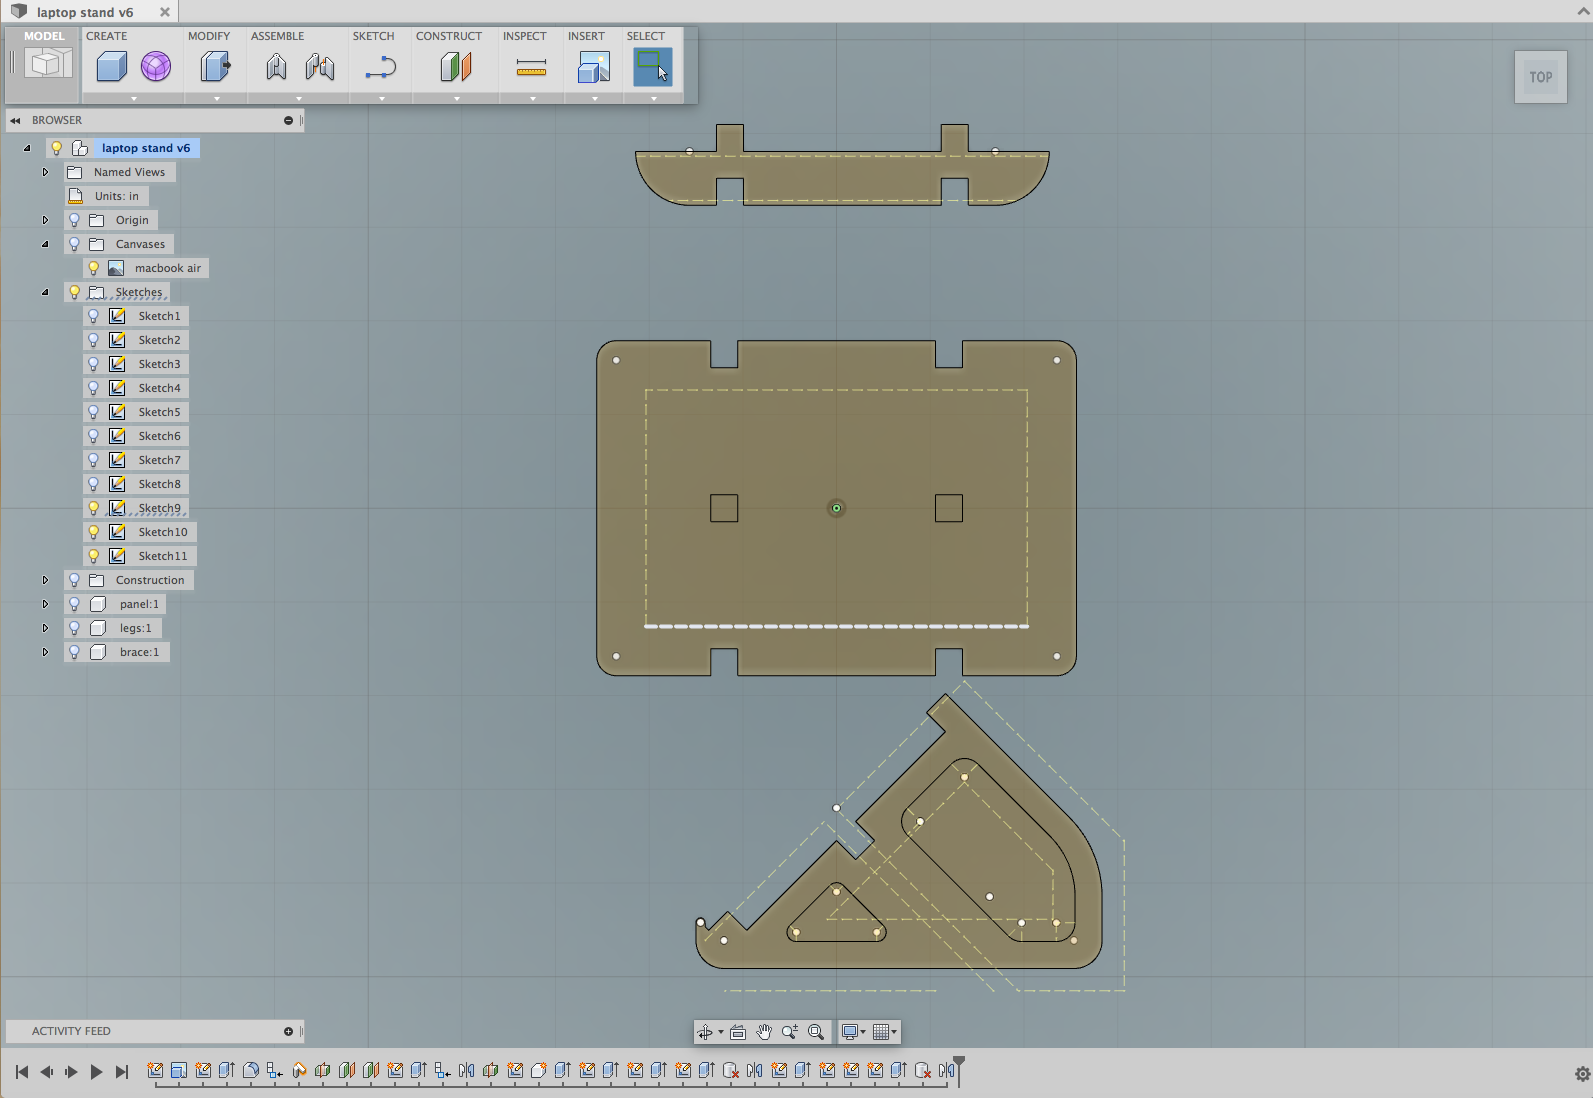The height and width of the screenshot is (1098, 1593).
Task: Expand the panel:1 component
Action: (45, 604)
